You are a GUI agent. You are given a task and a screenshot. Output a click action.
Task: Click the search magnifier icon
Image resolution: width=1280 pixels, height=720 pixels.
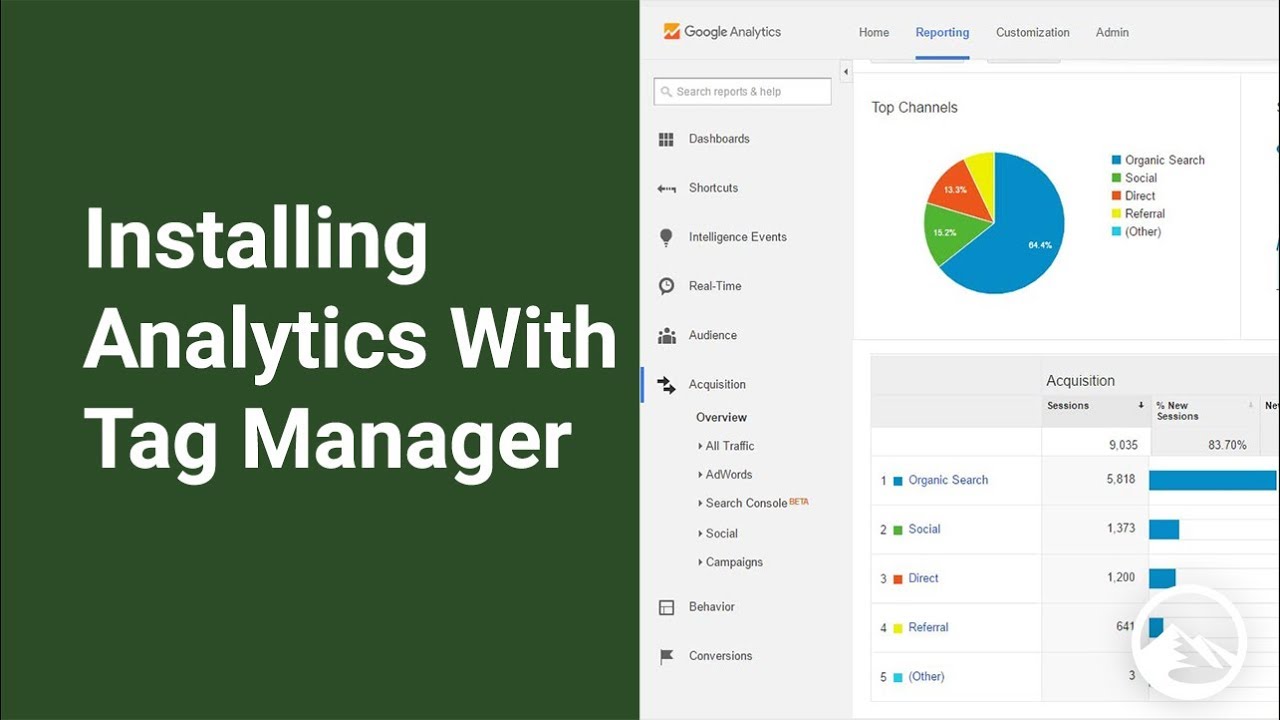pyautogui.click(x=666, y=92)
